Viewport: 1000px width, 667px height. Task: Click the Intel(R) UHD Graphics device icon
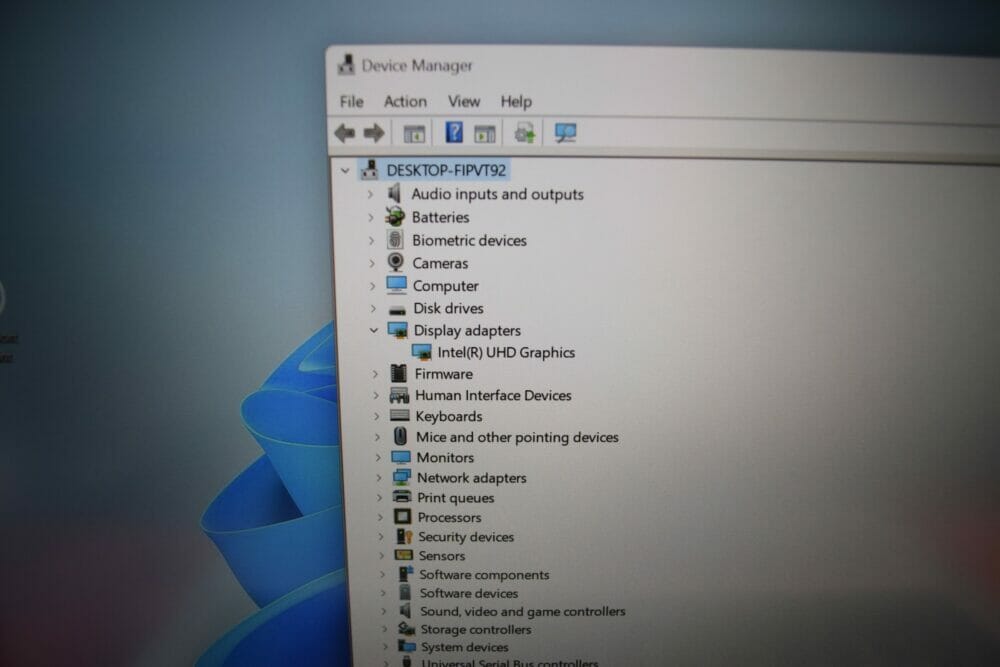(x=422, y=352)
